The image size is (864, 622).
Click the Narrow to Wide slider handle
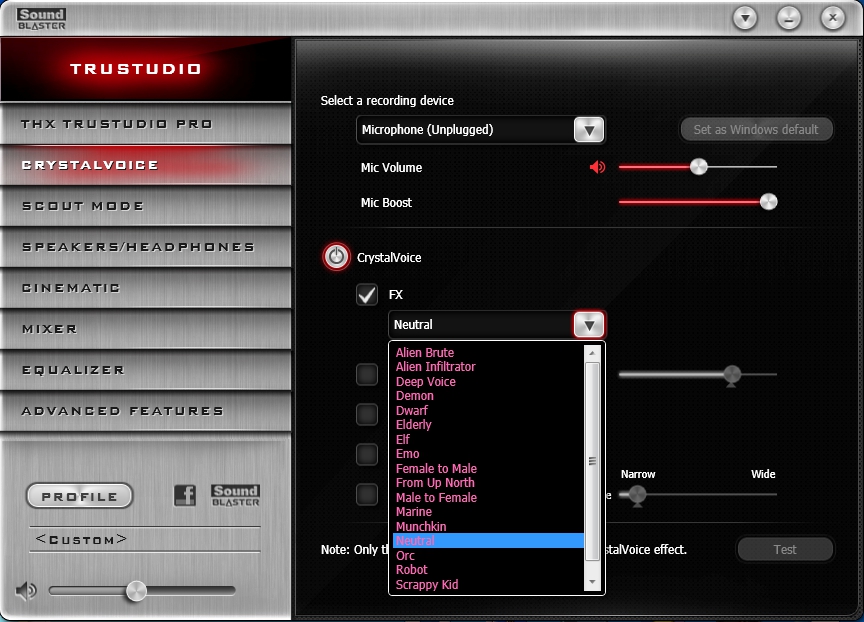[637, 495]
